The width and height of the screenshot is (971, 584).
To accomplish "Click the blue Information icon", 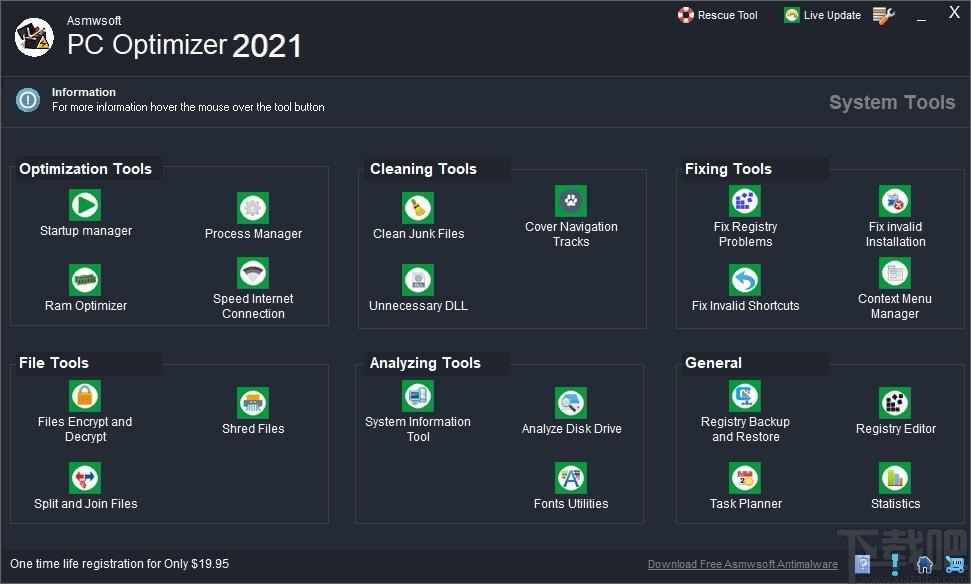I will 28,100.
